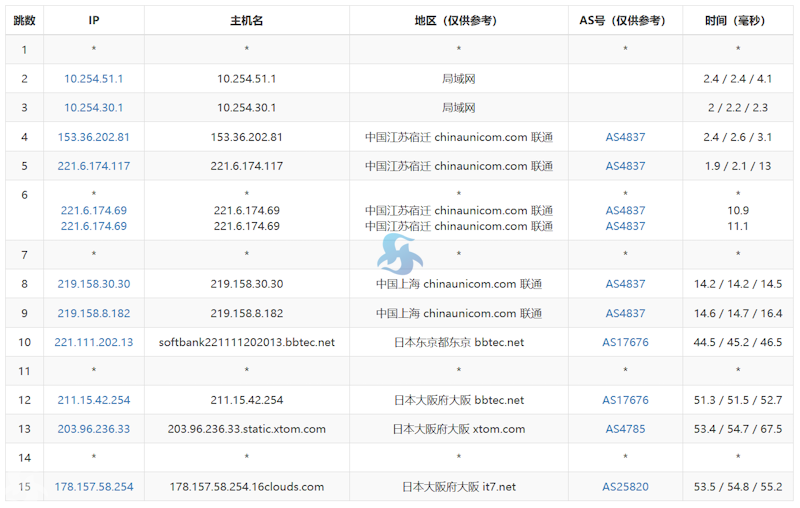Image resolution: width=800 pixels, height=508 pixels.
Task: Open IP link 10.254.30.1
Action: click(x=93, y=108)
